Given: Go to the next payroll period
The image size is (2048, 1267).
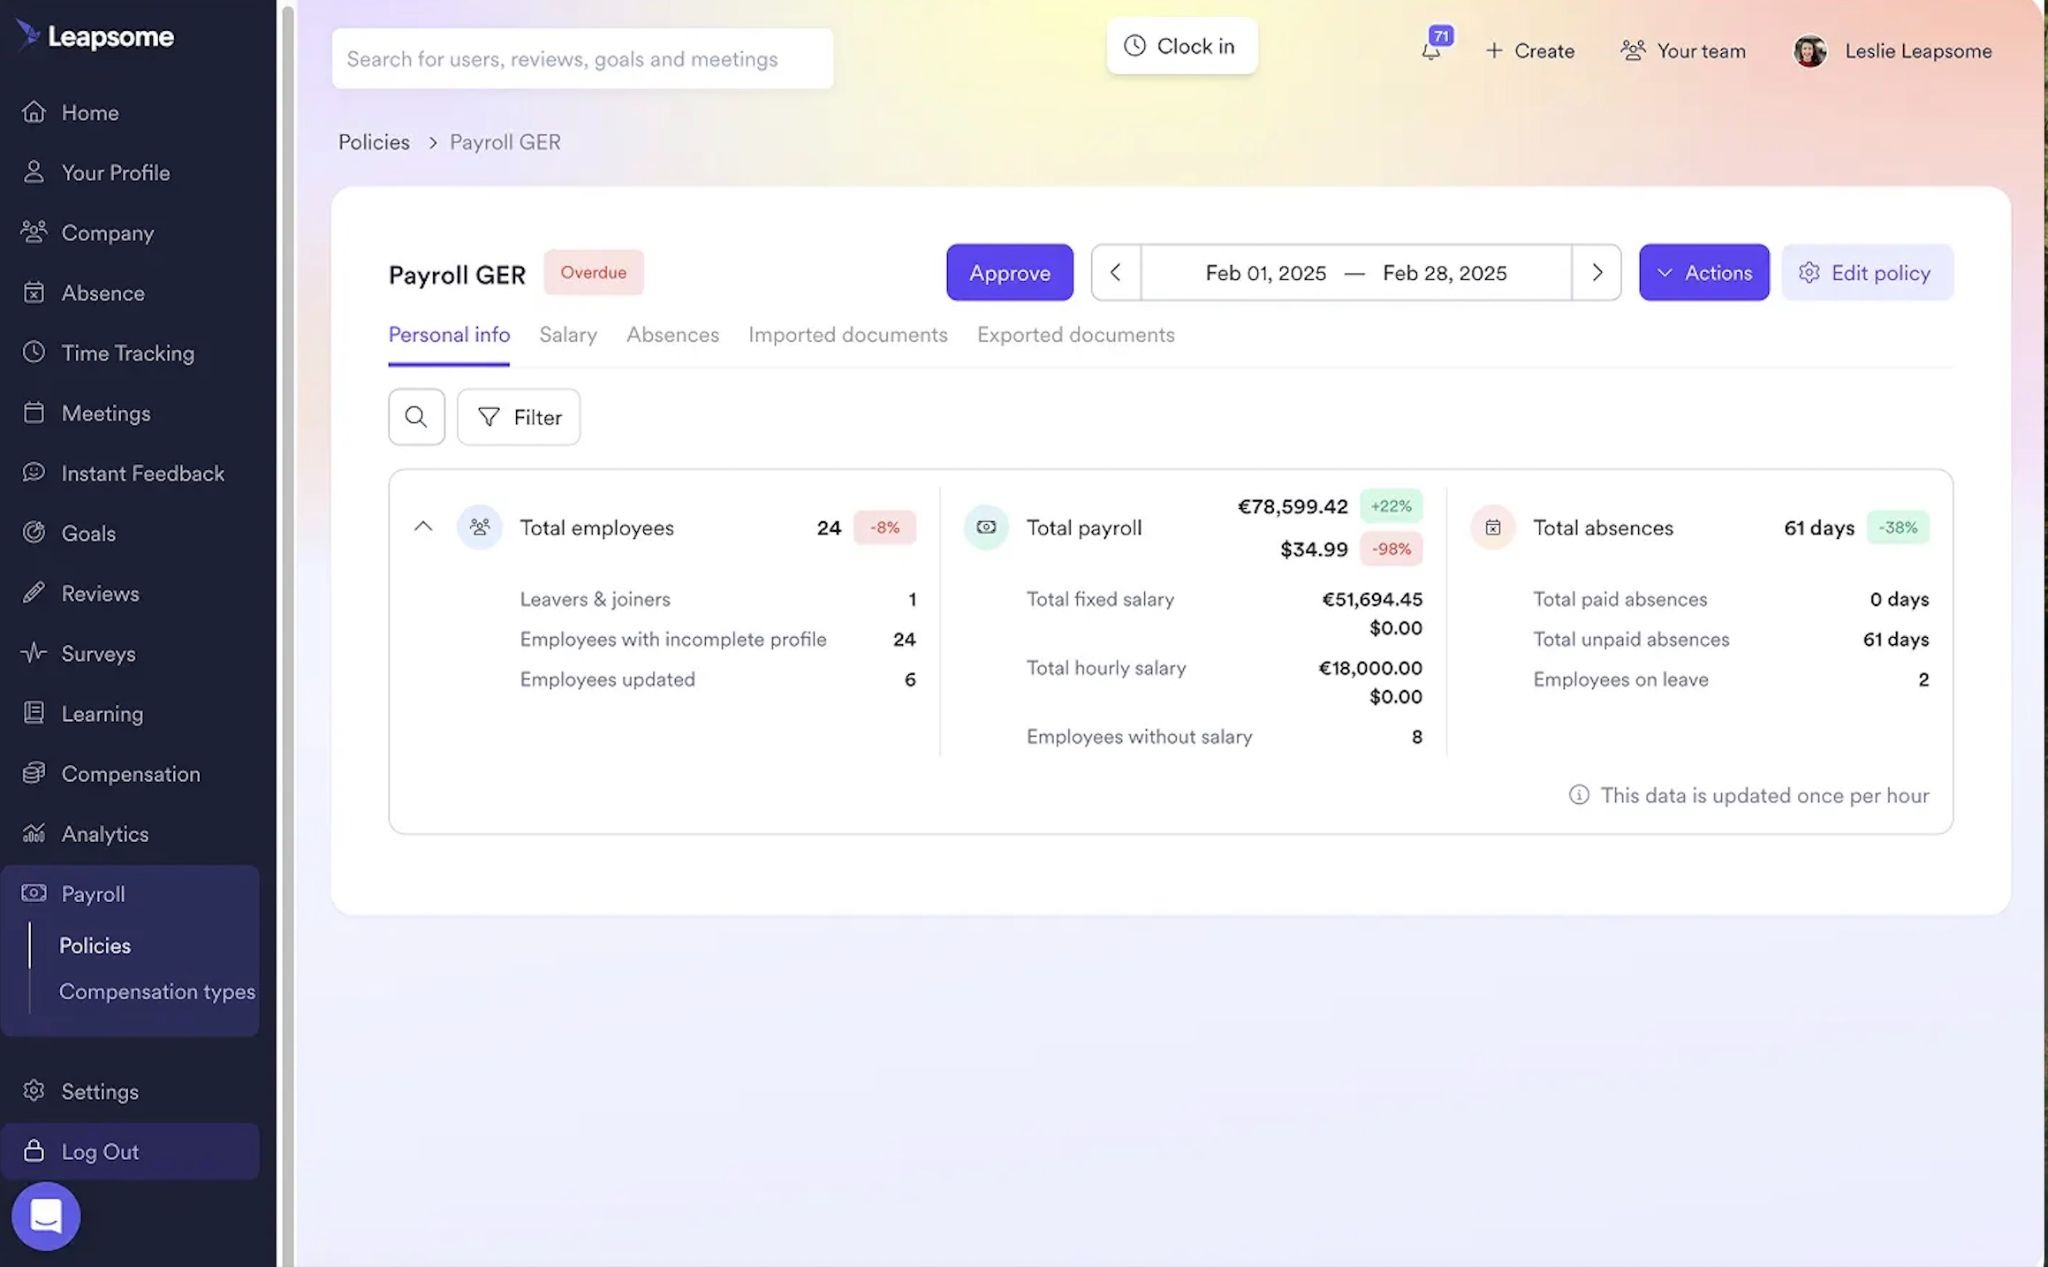Looking at the screenshot, I should coord(1596,272).
